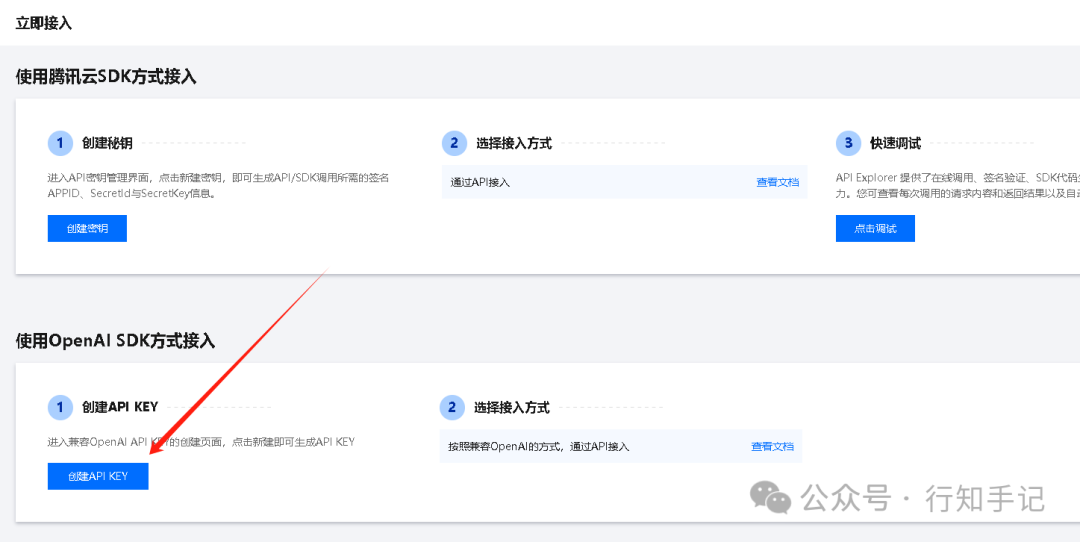
Task: Click description starting 进入API密钥管理界面
Action: point(218,185)
